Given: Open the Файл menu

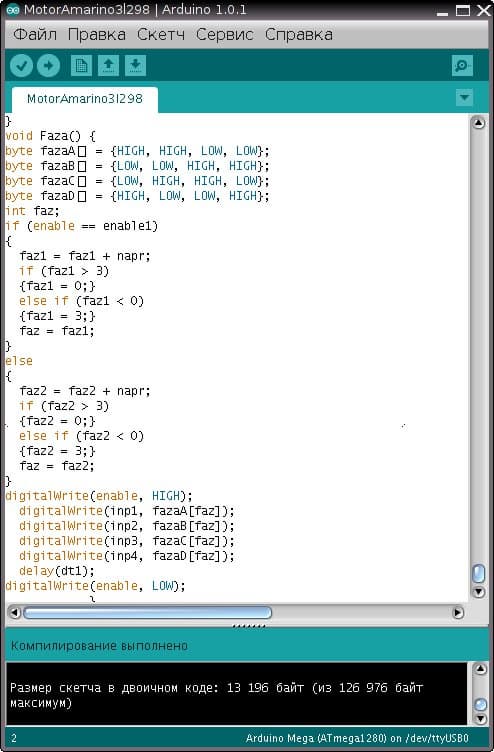Looking at the screenshot, I should (x=35, y=35).
